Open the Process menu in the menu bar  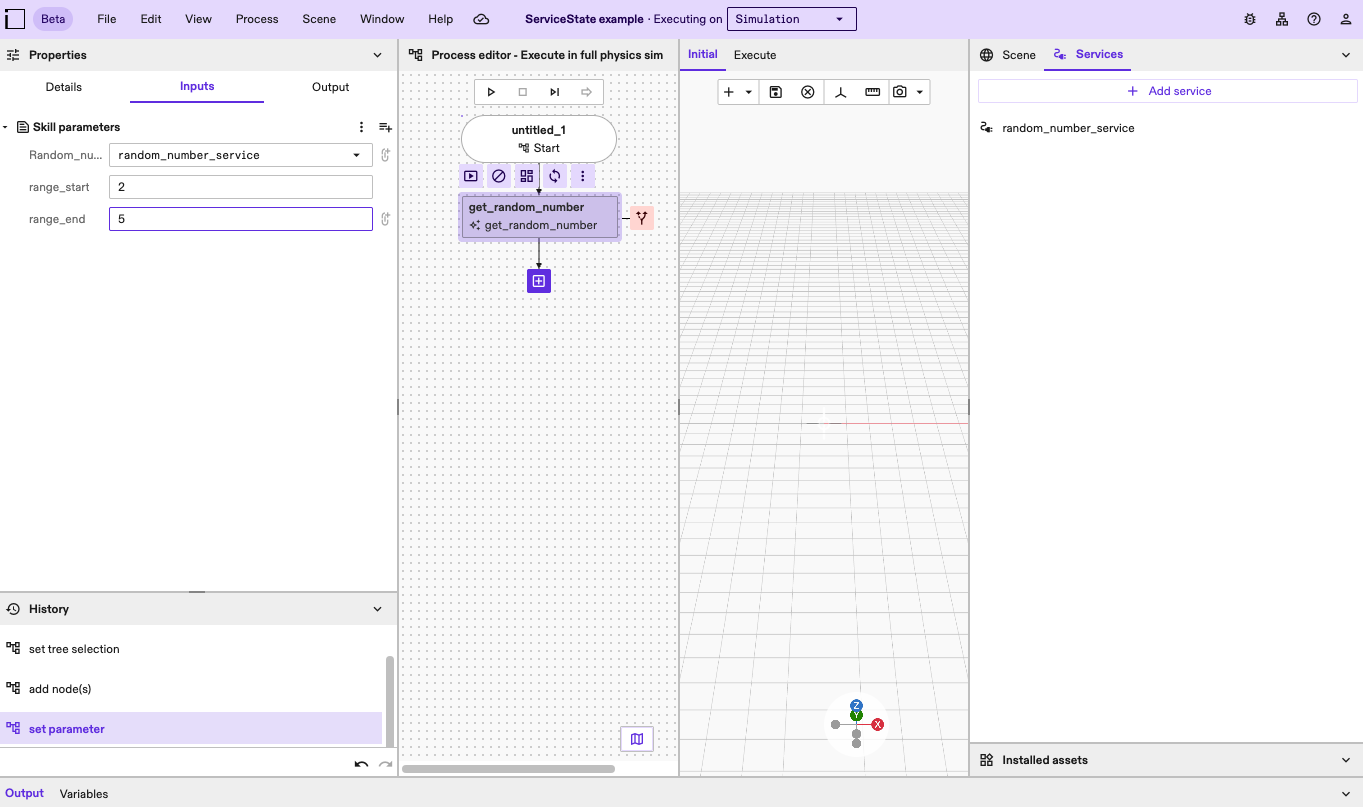(x=257, y=18)
